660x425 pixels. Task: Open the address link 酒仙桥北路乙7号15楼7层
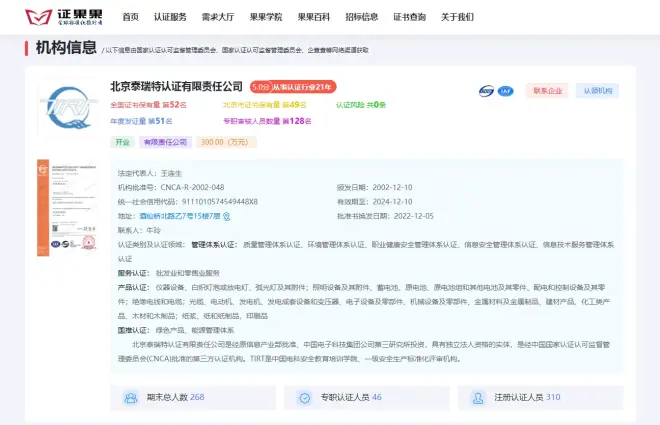[x=180, y=216]
